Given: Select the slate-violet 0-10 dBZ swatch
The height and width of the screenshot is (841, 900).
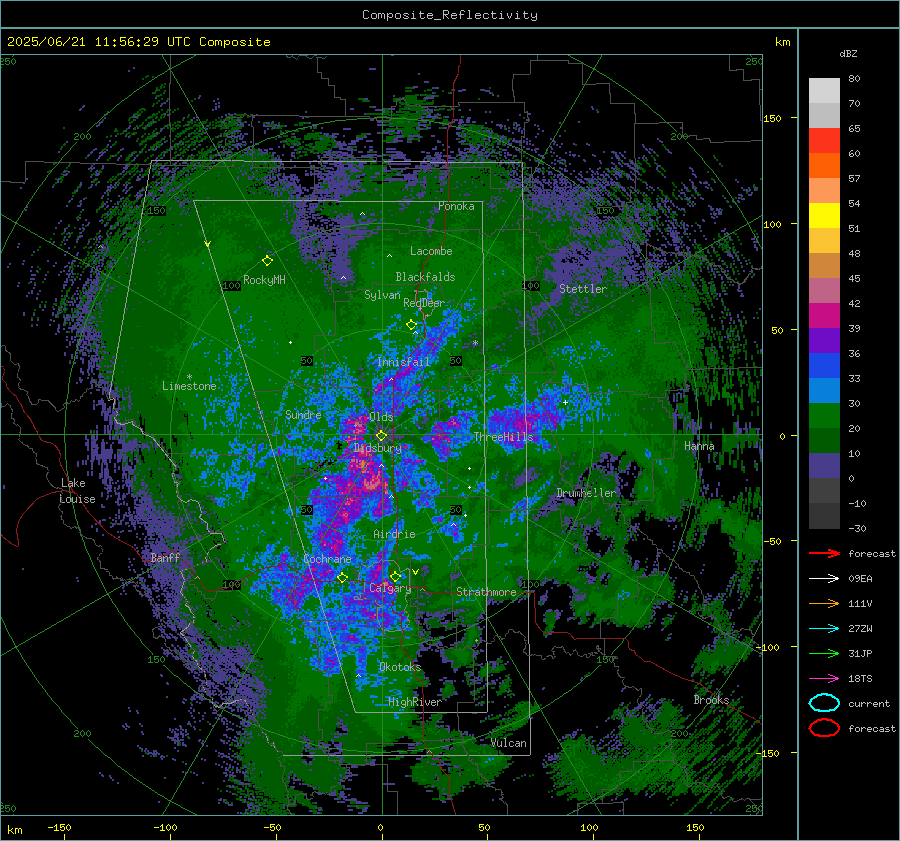Looking at the screenshot, I should (824, 466).
